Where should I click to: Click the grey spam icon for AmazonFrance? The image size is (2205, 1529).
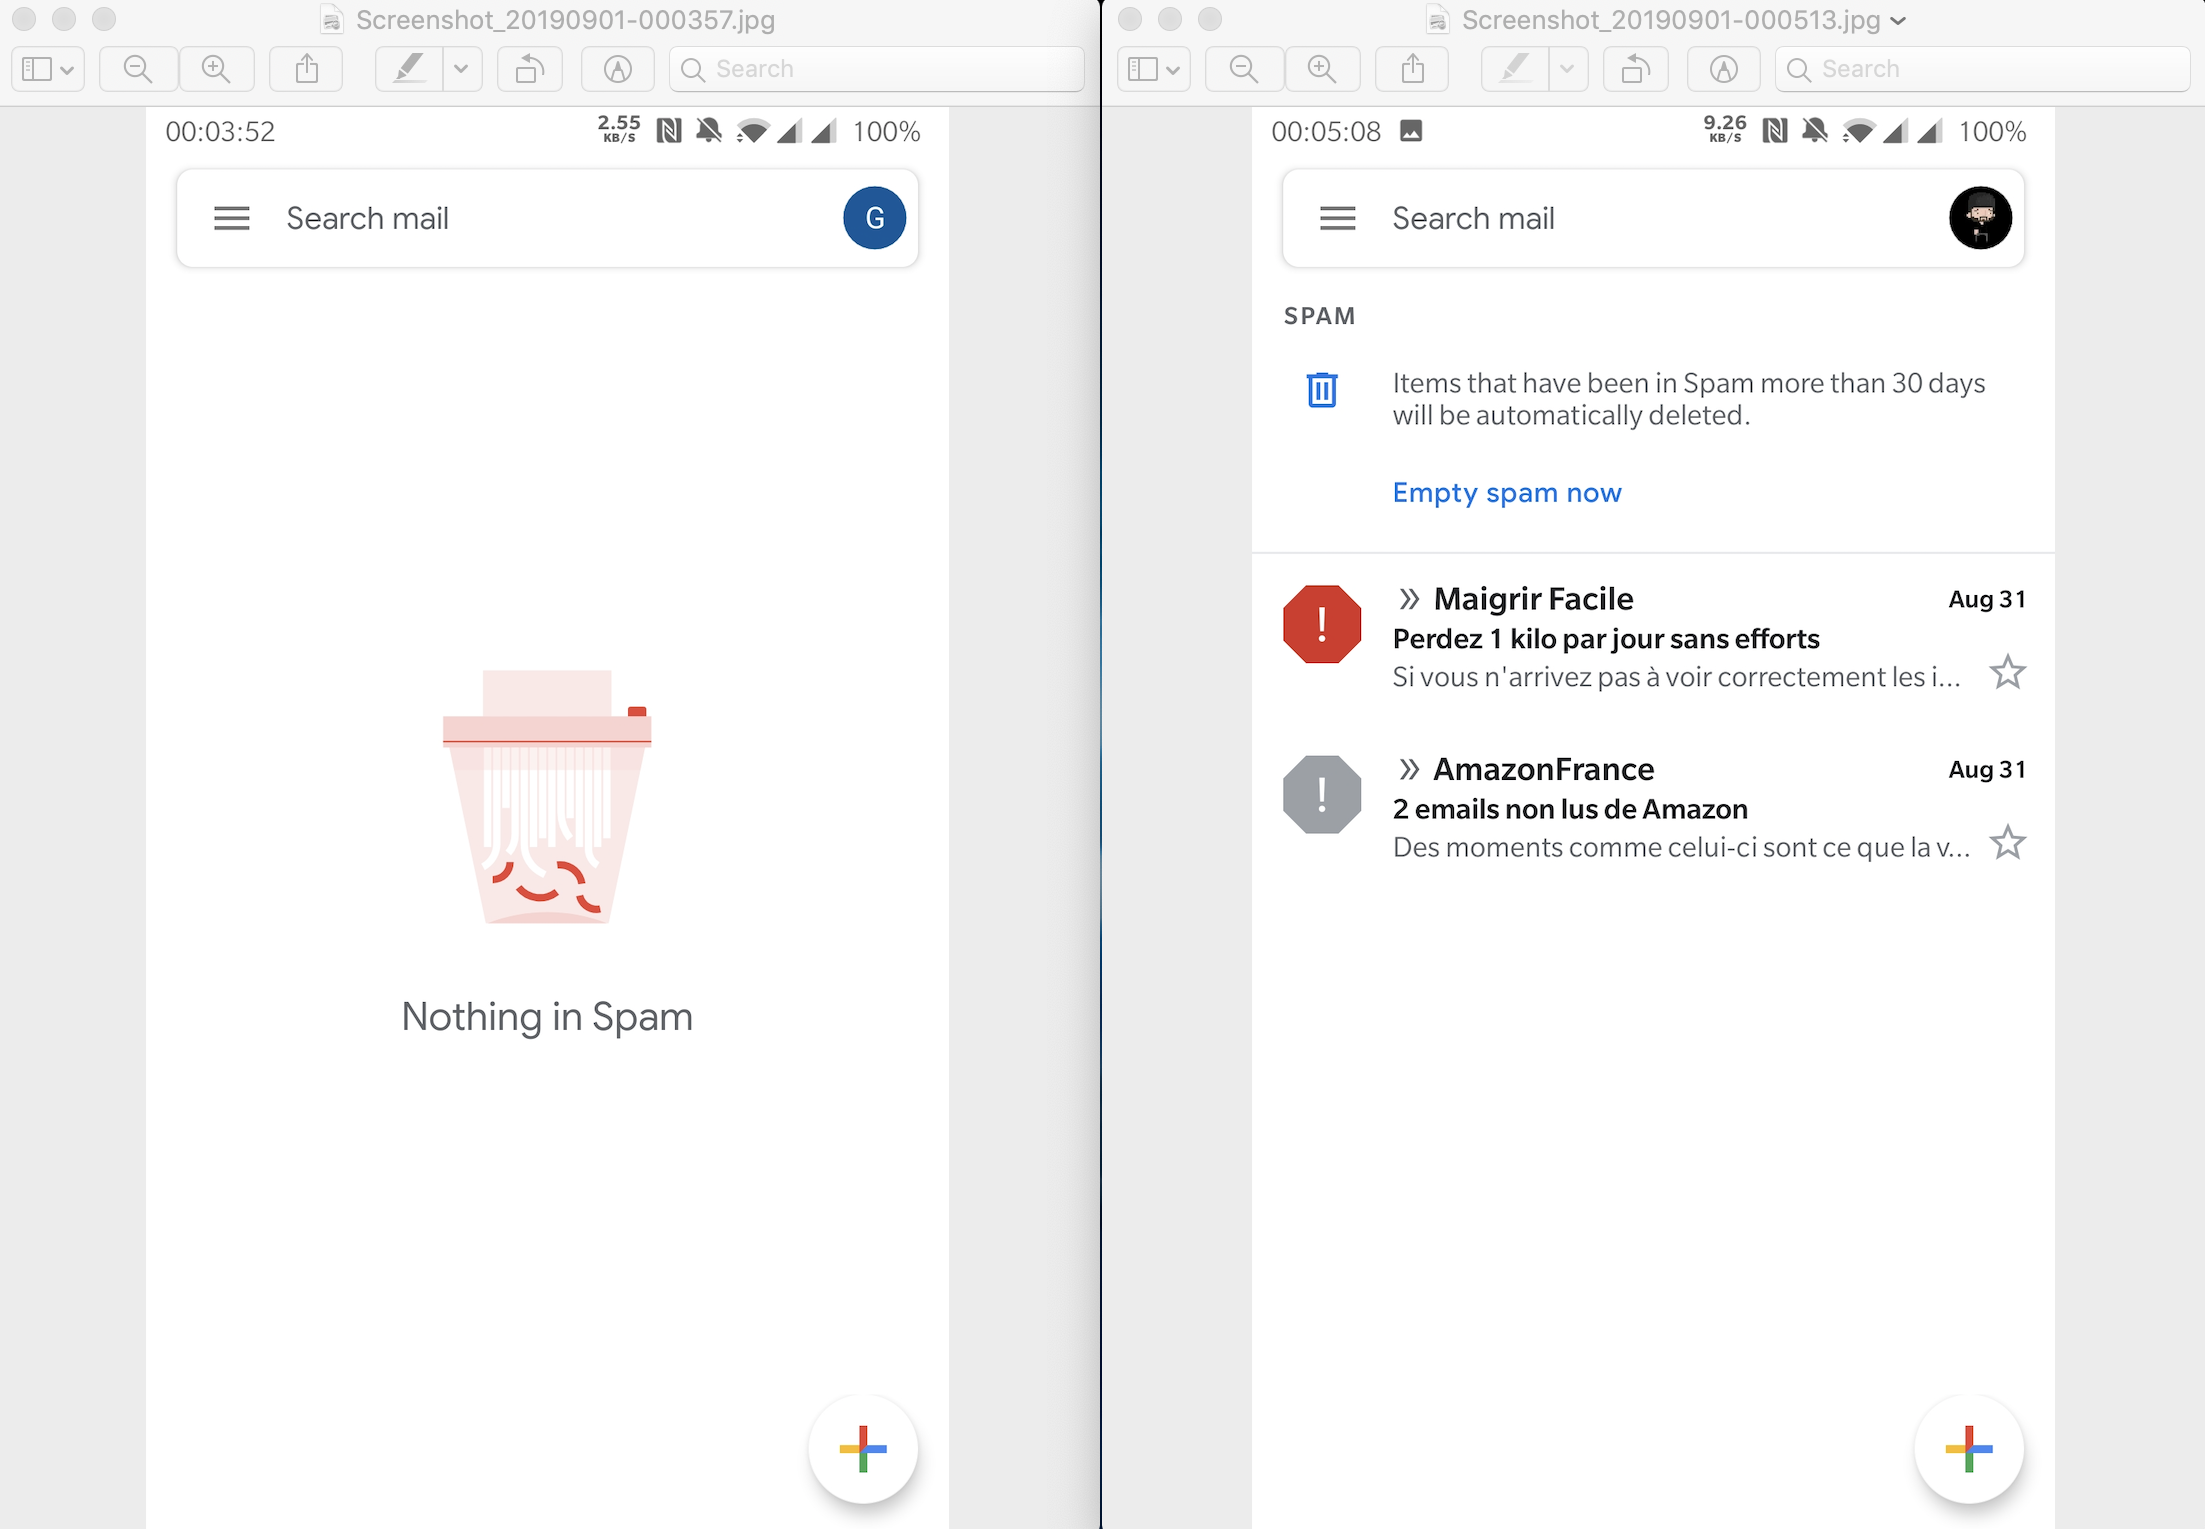(x=1322, y=794)
